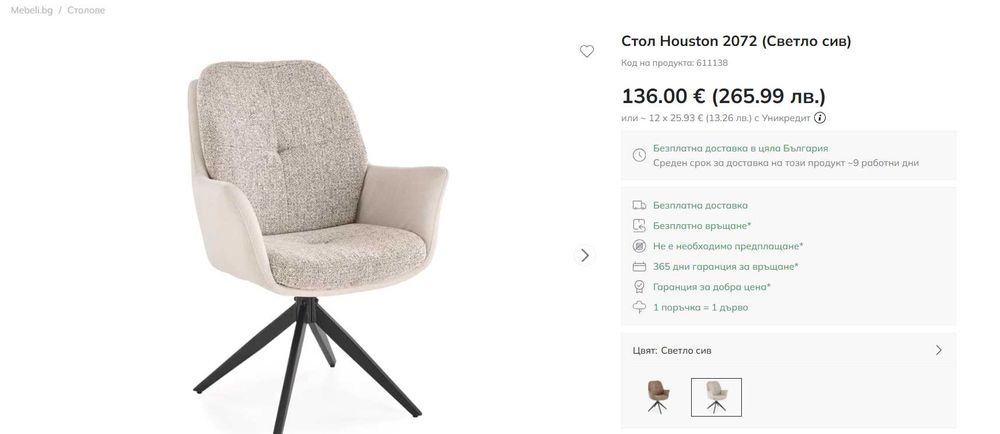The image size is (1000, 434).
Task: Add chair to favorites with heart icon
Action: [x=587, y=52]
